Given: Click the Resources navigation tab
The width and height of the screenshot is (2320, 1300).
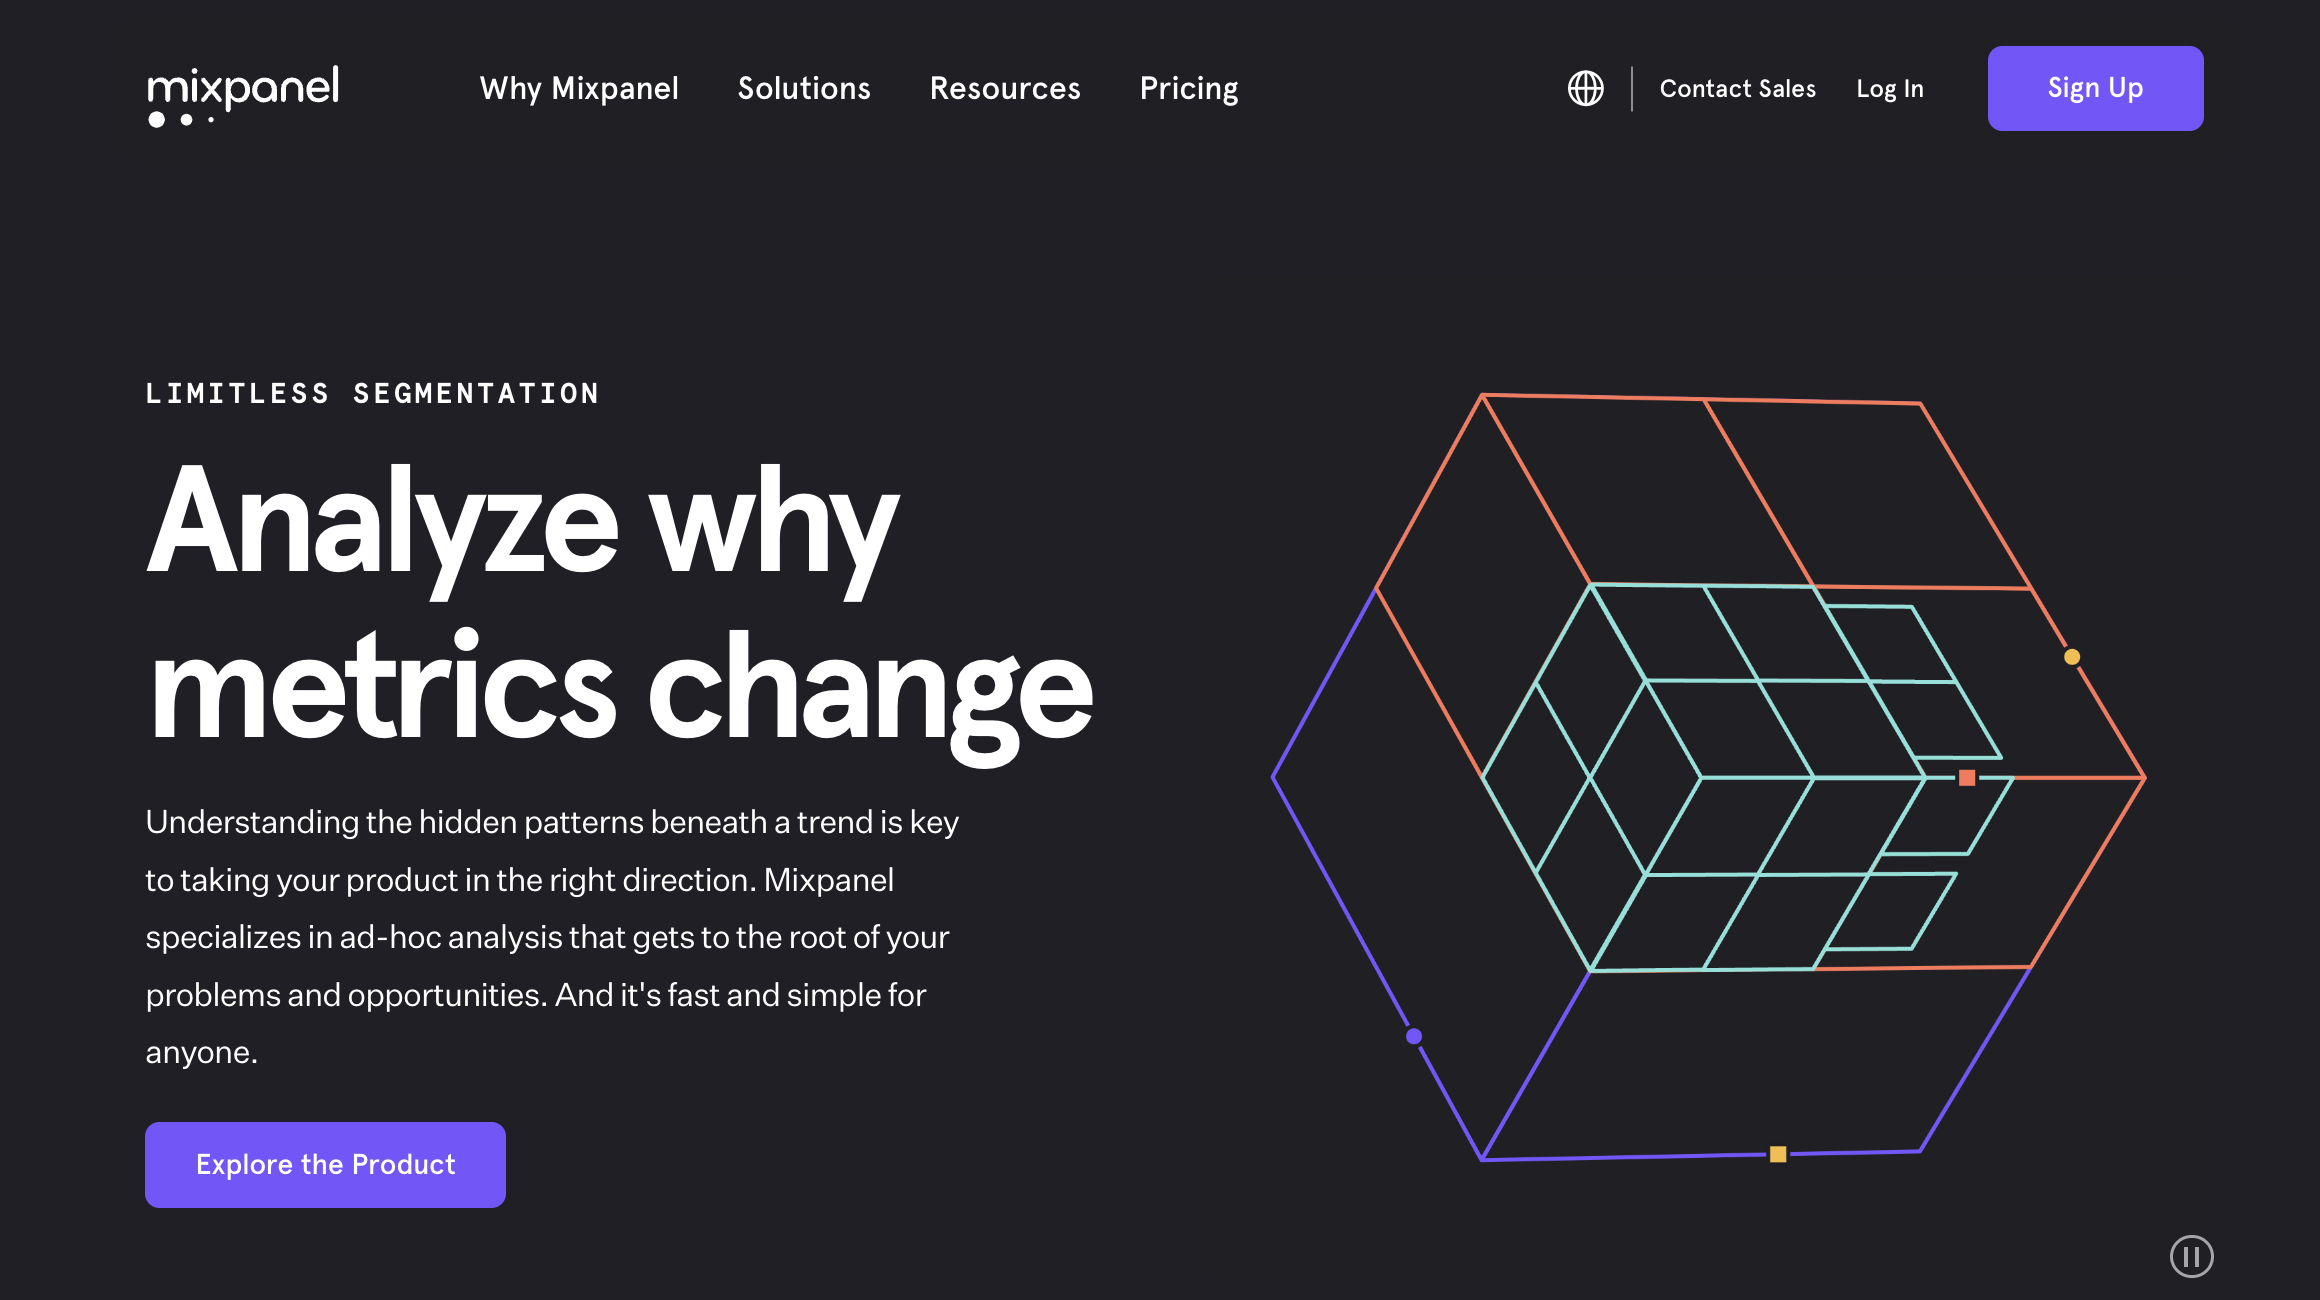Looking at the screenshot, I should click(1005, 88).
